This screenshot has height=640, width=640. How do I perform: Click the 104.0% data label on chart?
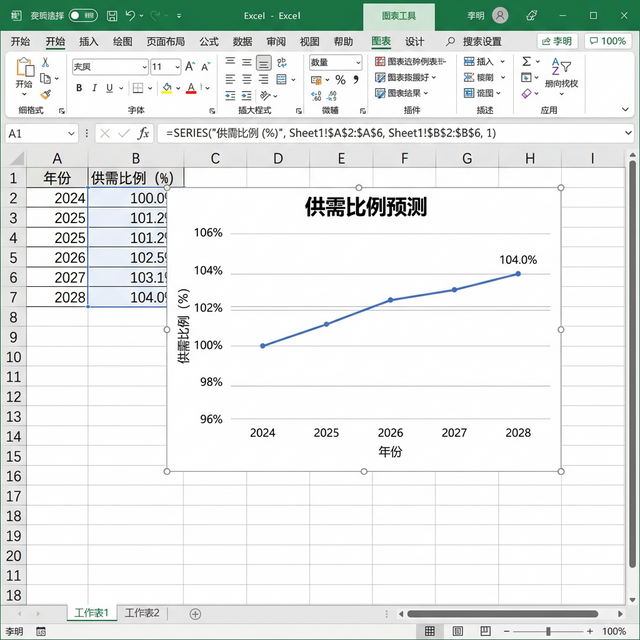pos(518,260)
